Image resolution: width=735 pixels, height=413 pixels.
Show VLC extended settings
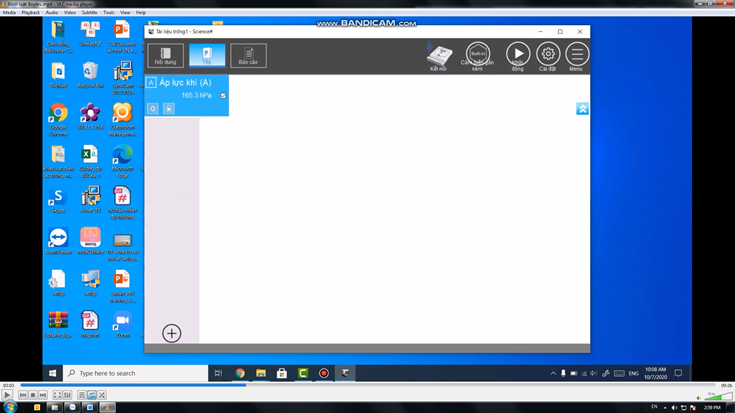[x=68, y=395]
